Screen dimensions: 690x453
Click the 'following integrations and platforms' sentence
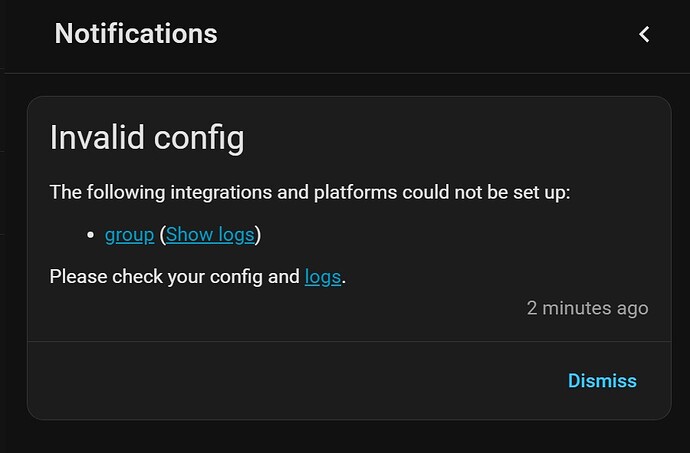point(309,192)
